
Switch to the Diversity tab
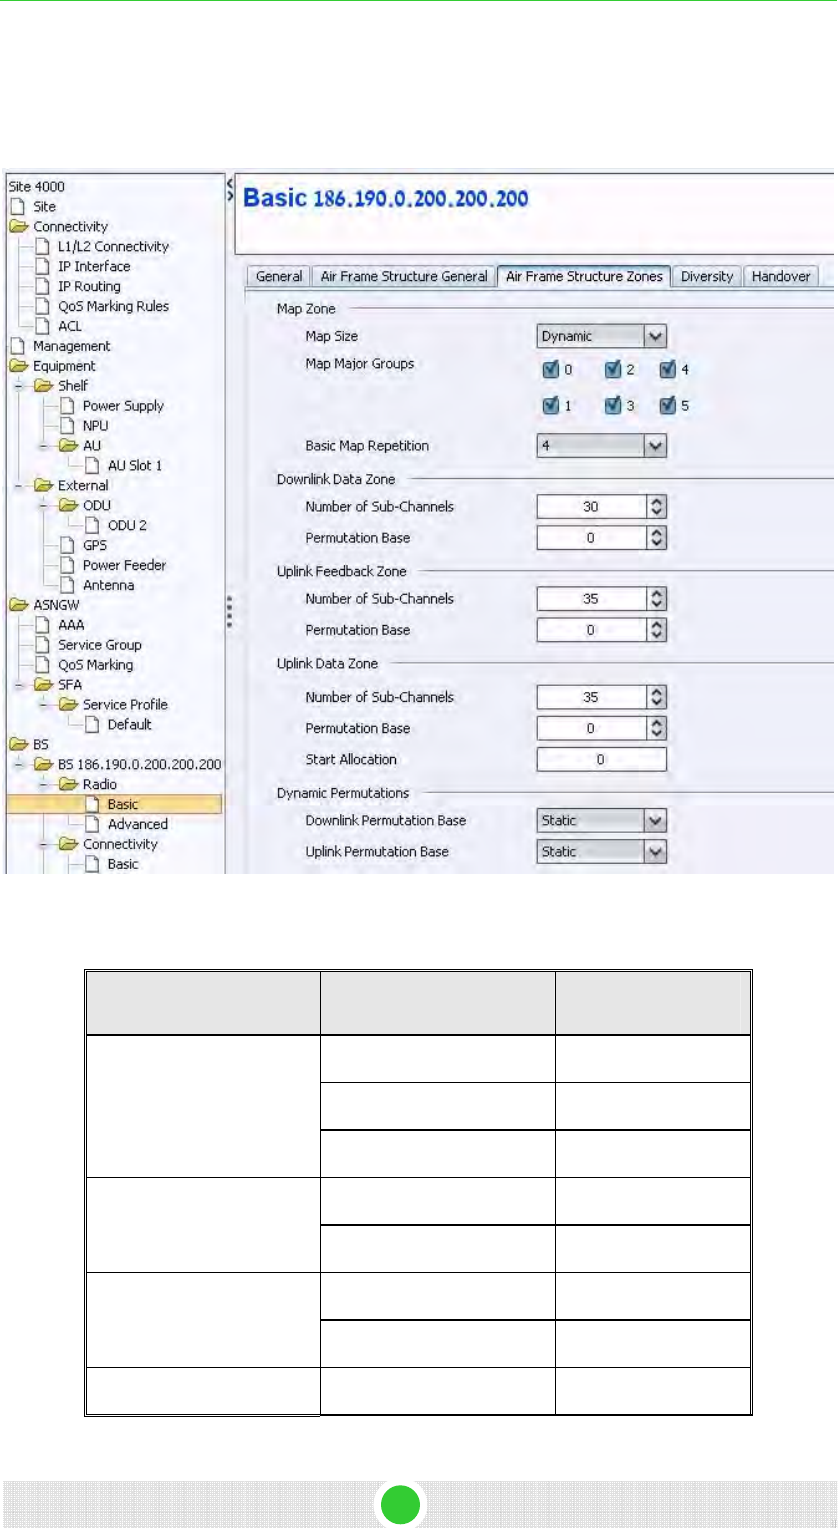coord(707,277)
